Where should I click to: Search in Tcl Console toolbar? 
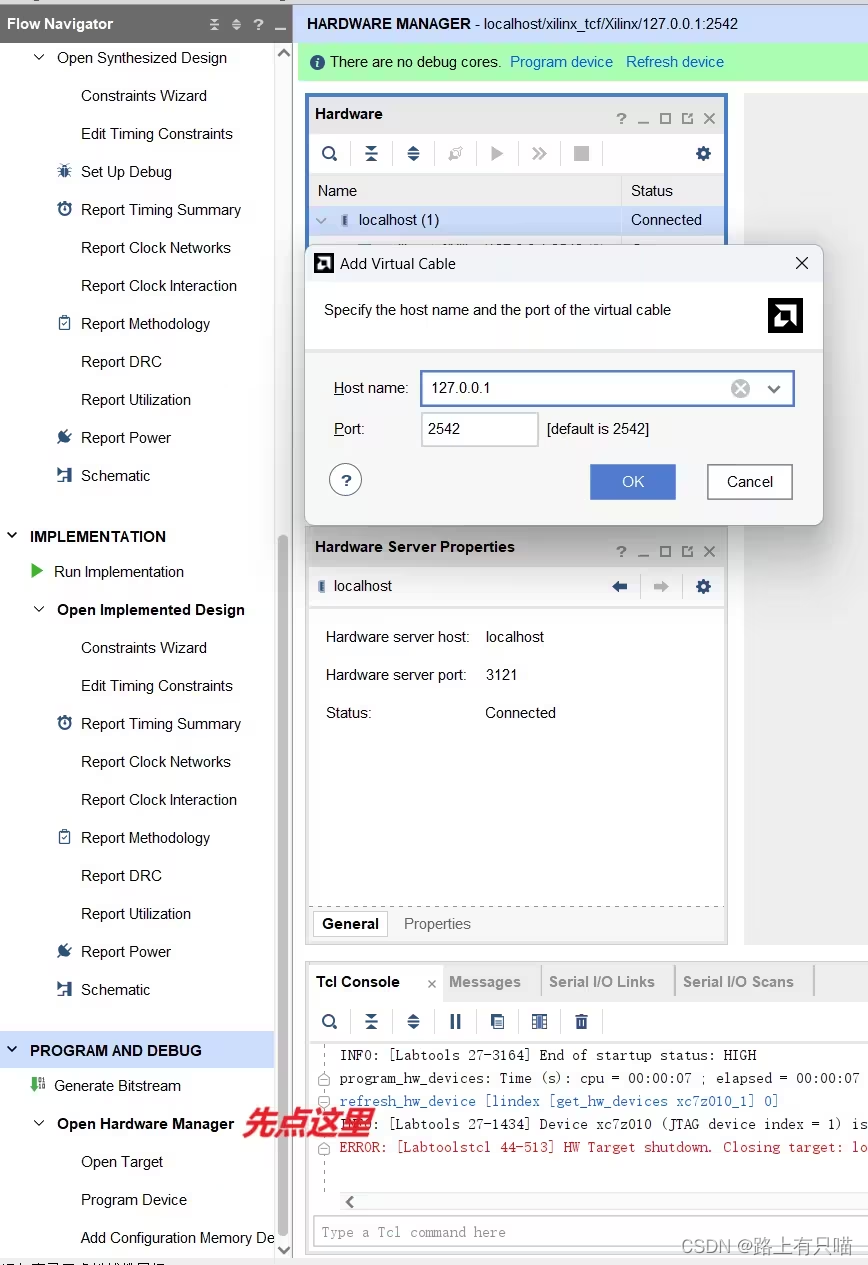point(329,1022)
